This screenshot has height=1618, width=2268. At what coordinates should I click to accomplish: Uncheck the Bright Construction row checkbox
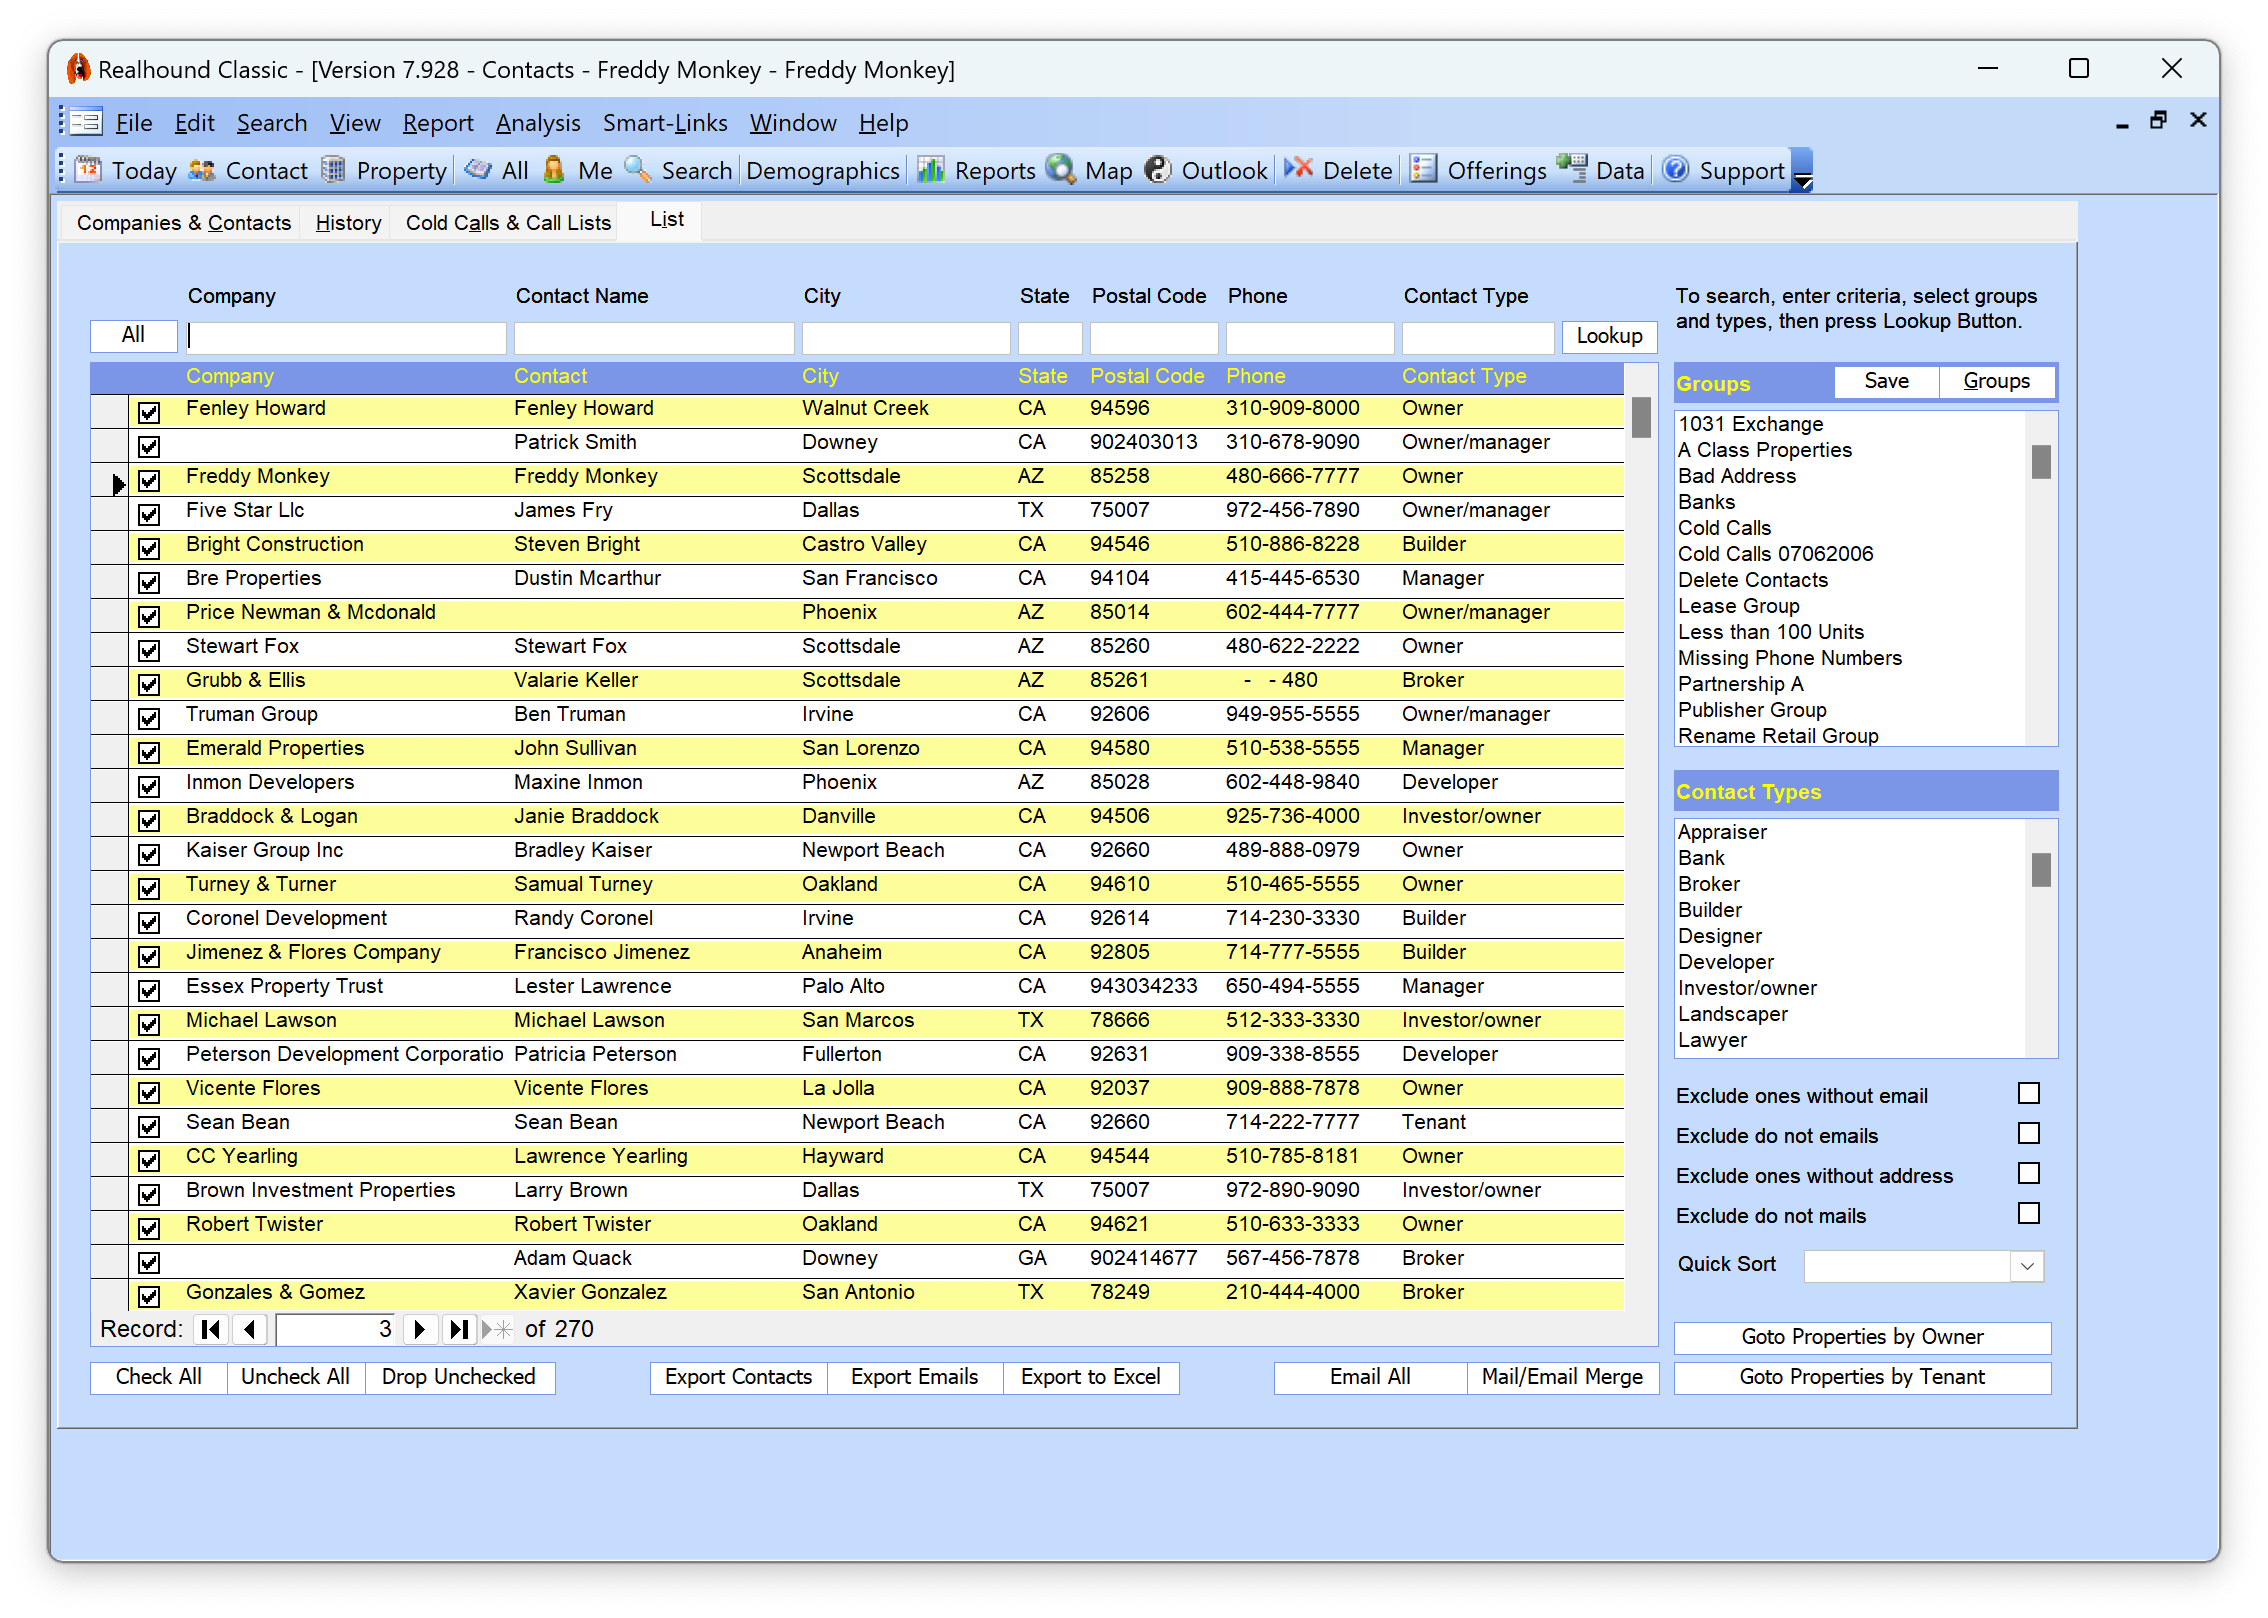[x=149, y=548]
